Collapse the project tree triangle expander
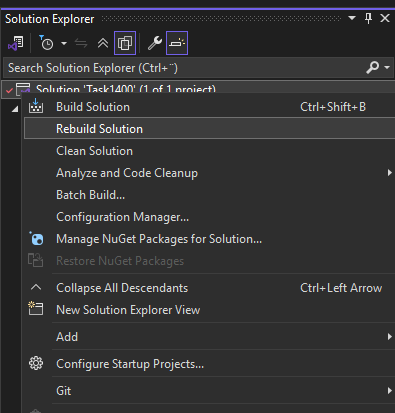The width and height of the screenshot is (395, 413). pyautogui.click(x=15, y=109)
